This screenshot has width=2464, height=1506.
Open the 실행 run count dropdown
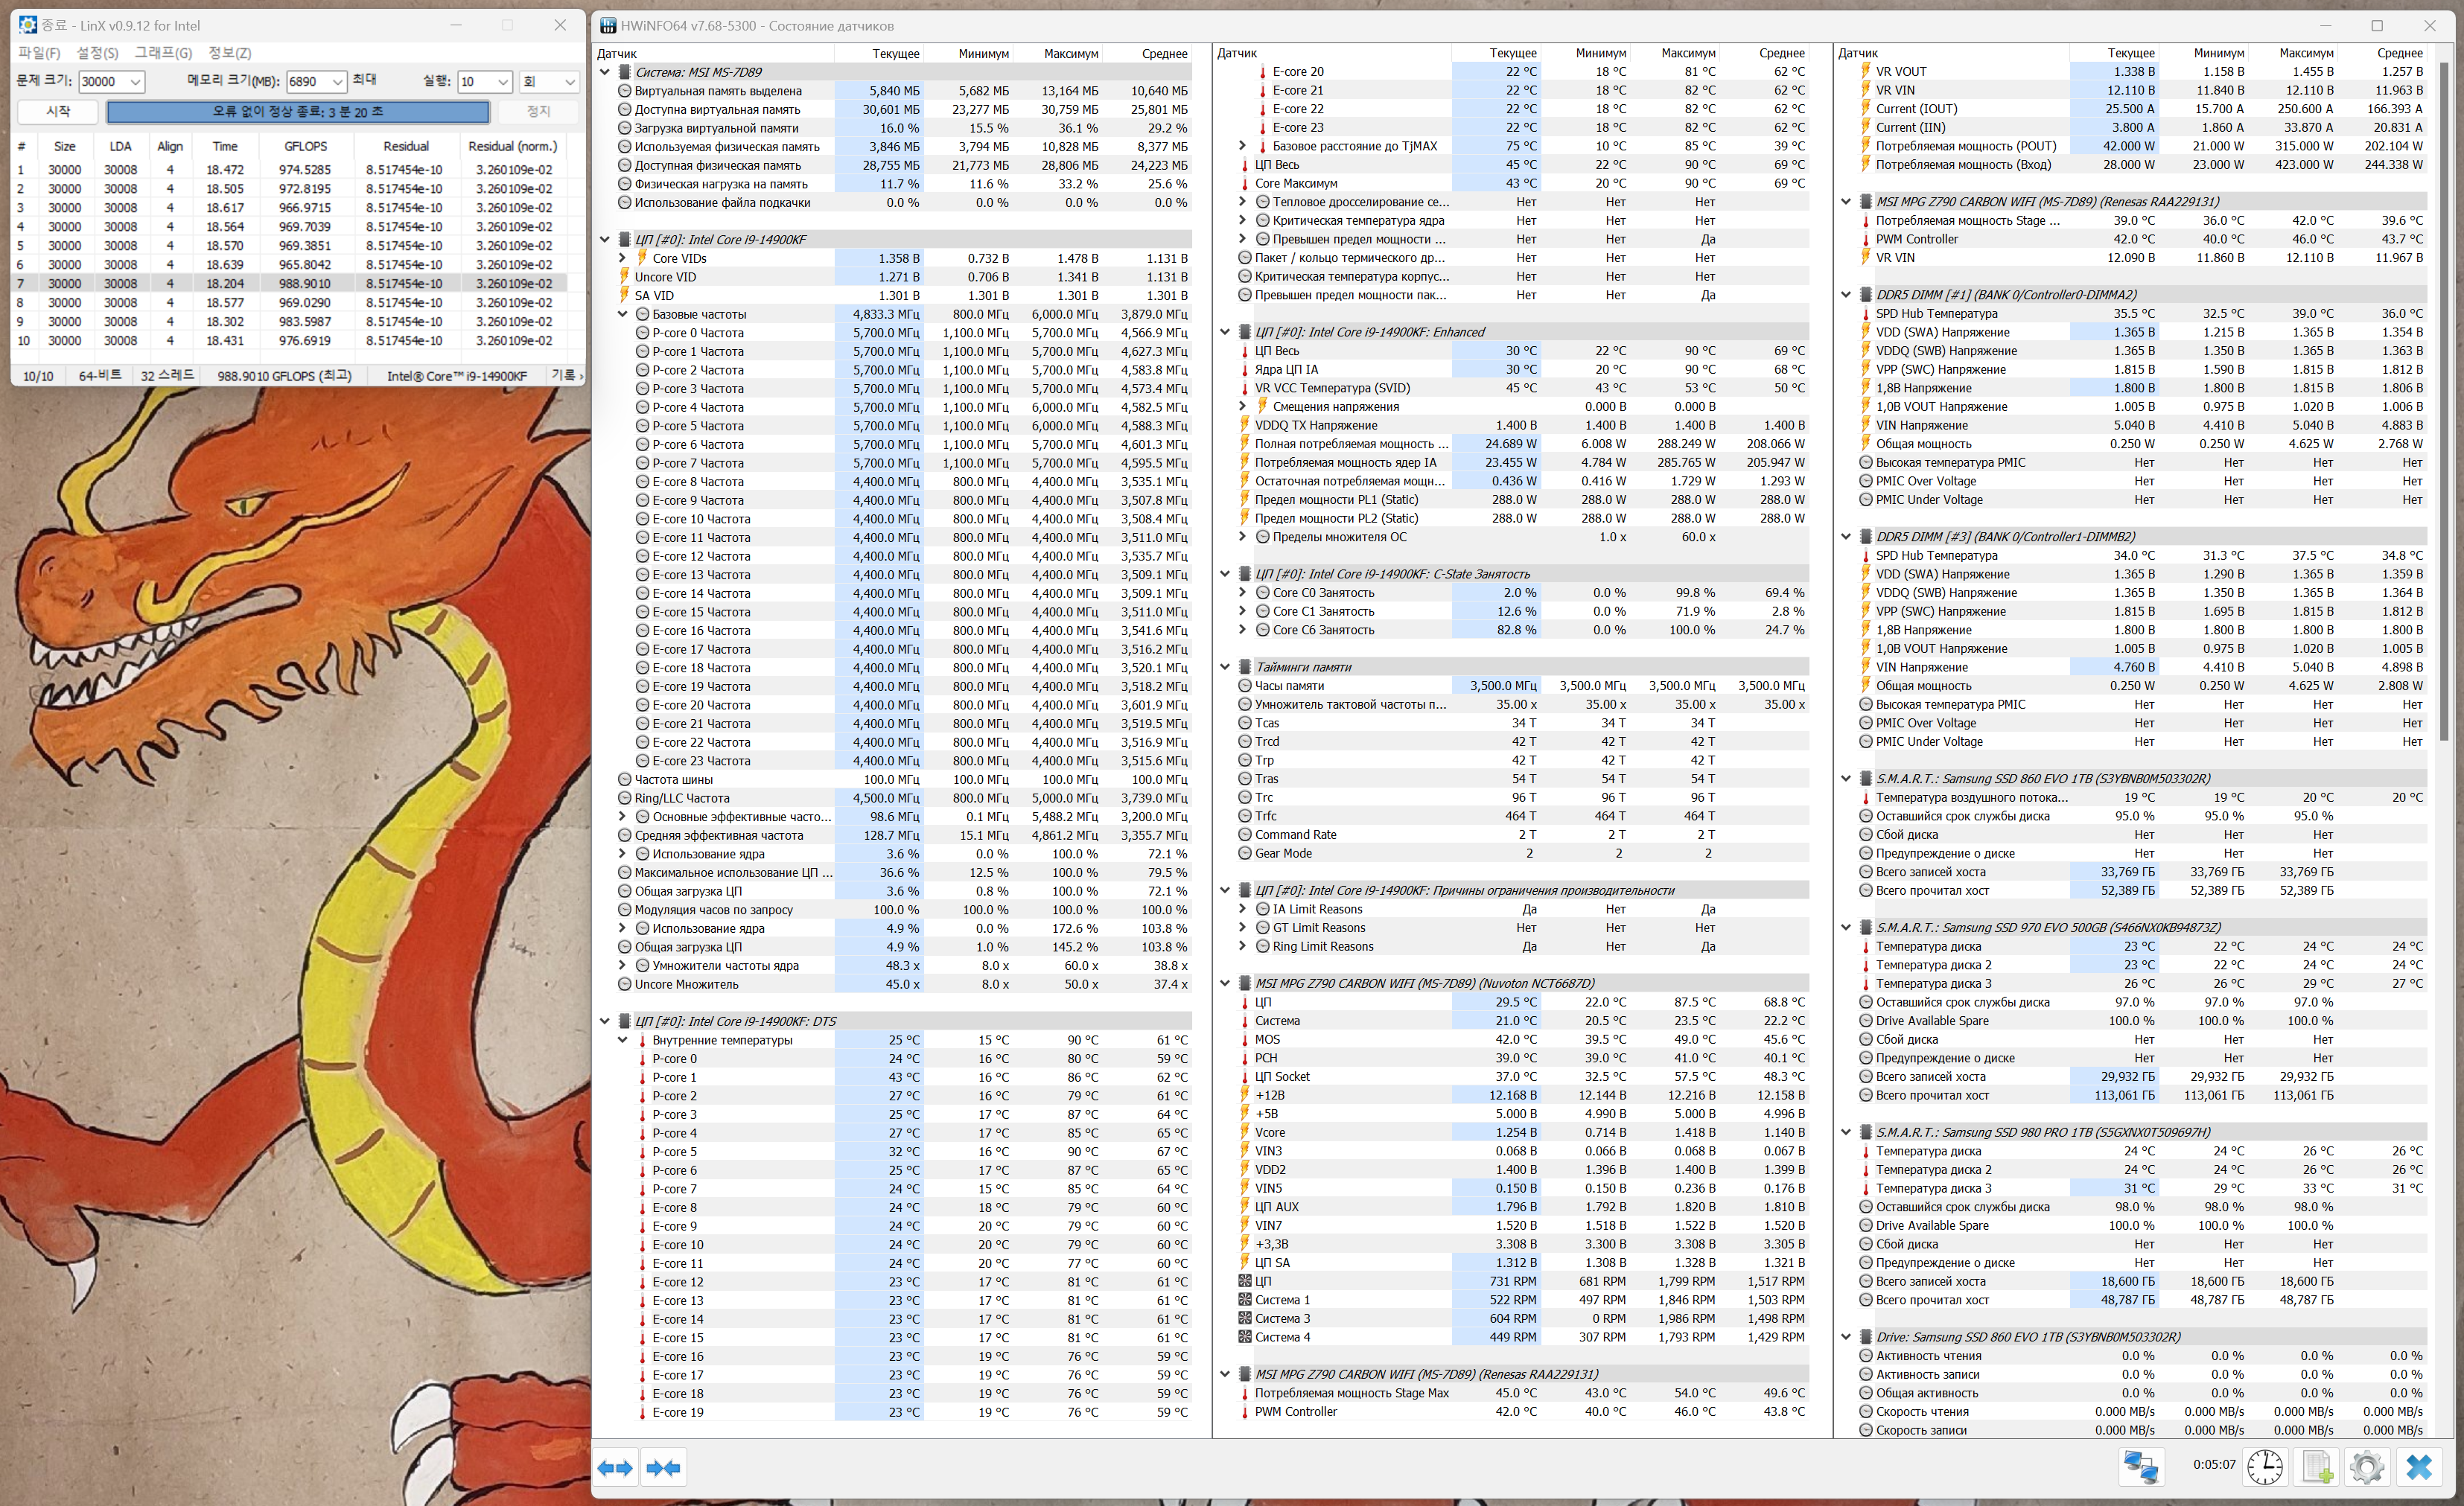[503, 82]
